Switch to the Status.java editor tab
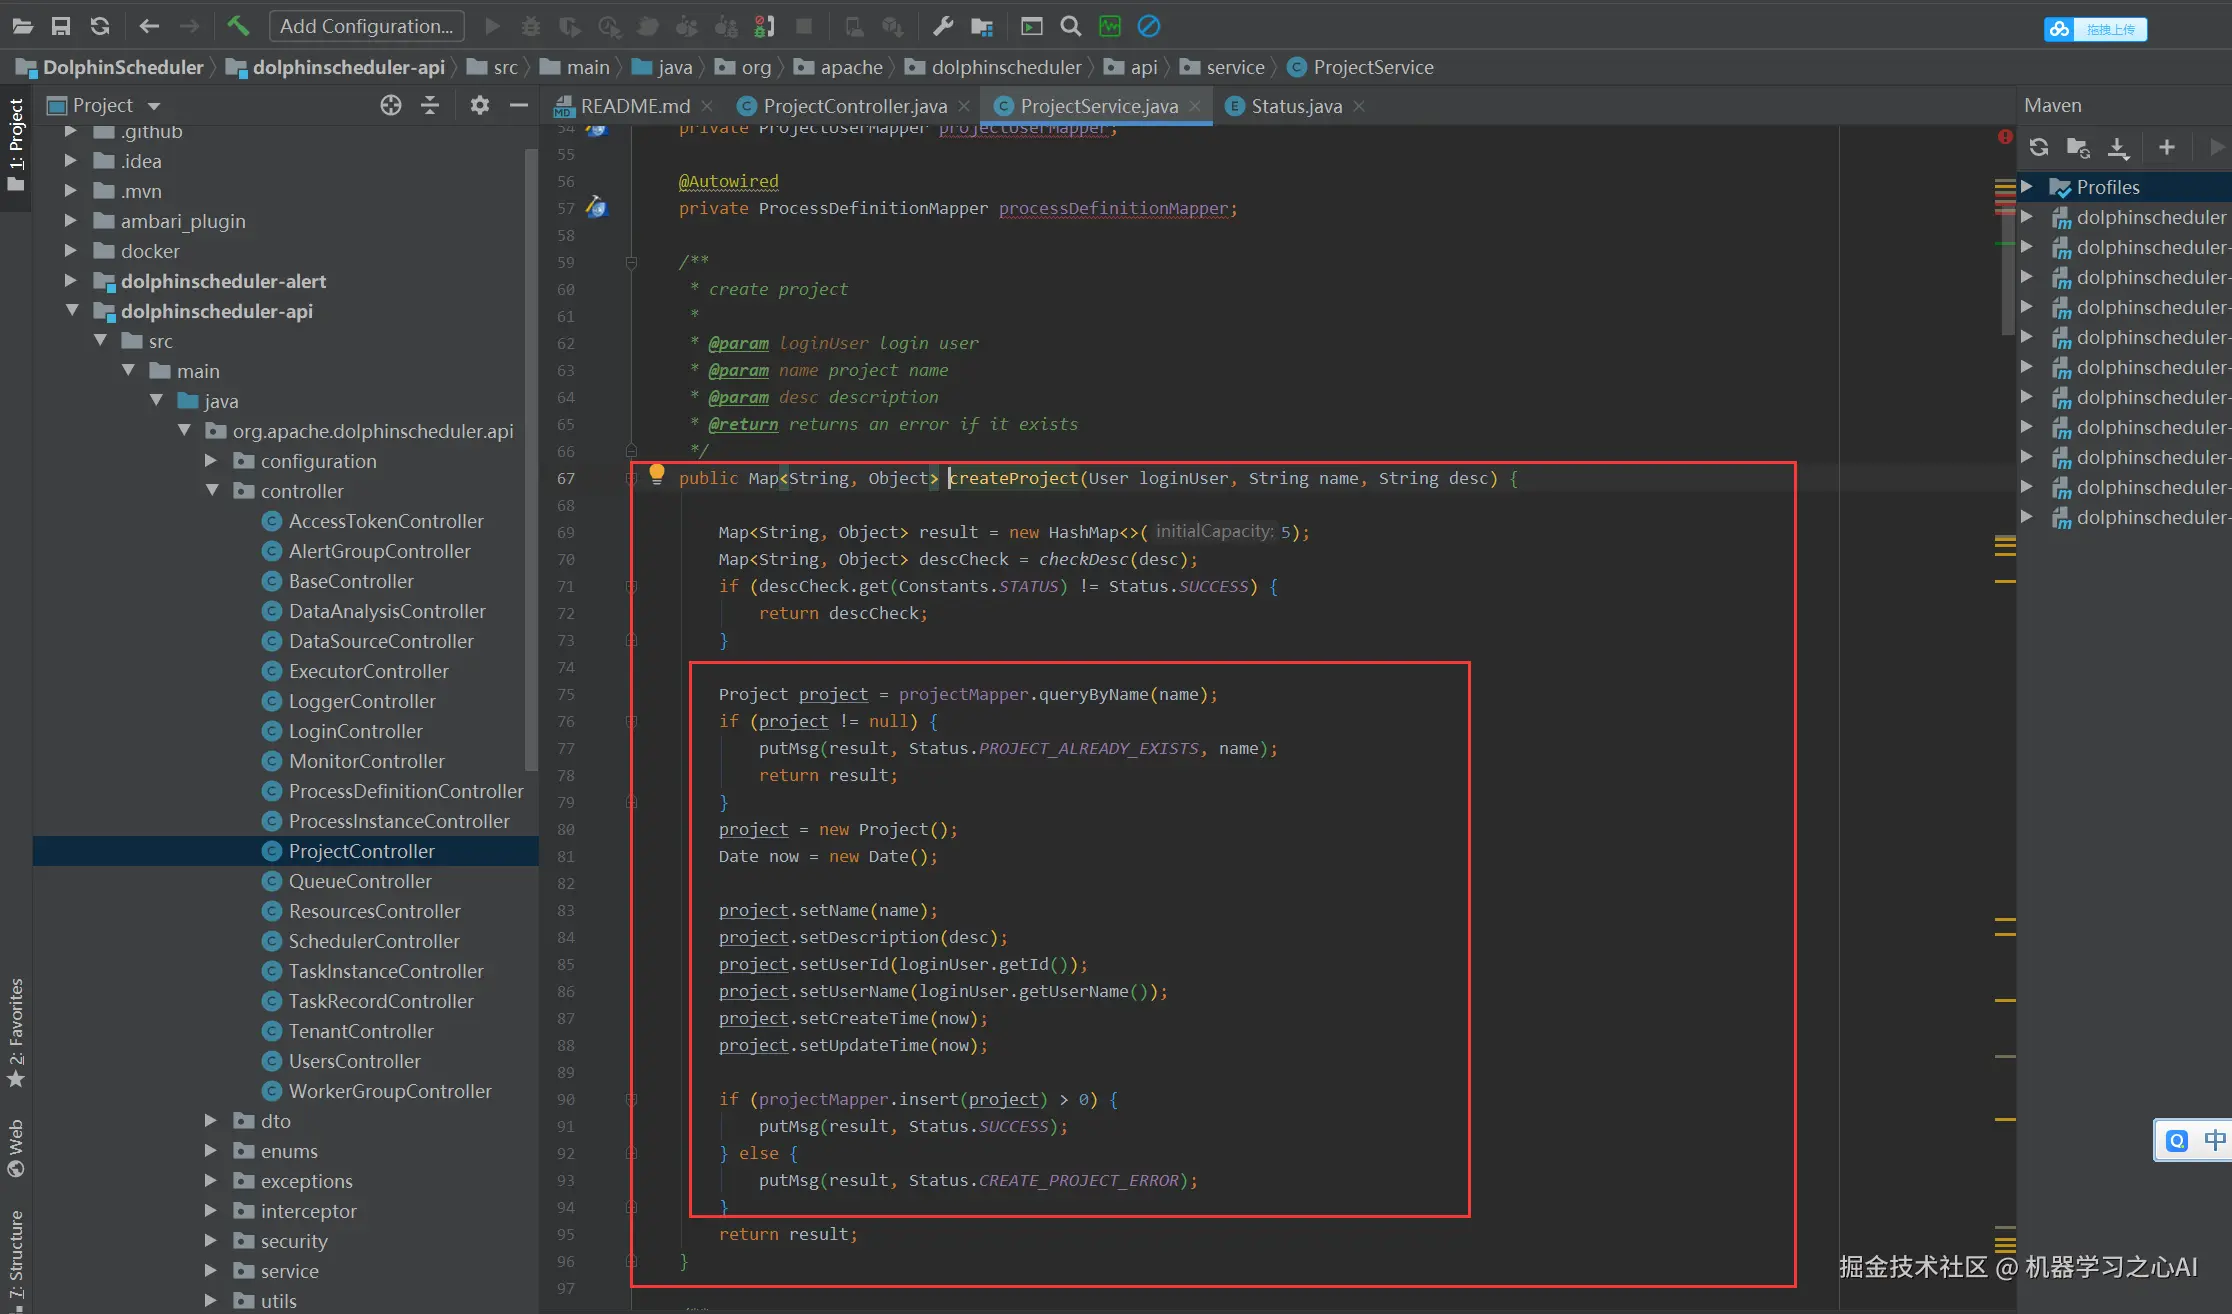 click(1296, 106)
